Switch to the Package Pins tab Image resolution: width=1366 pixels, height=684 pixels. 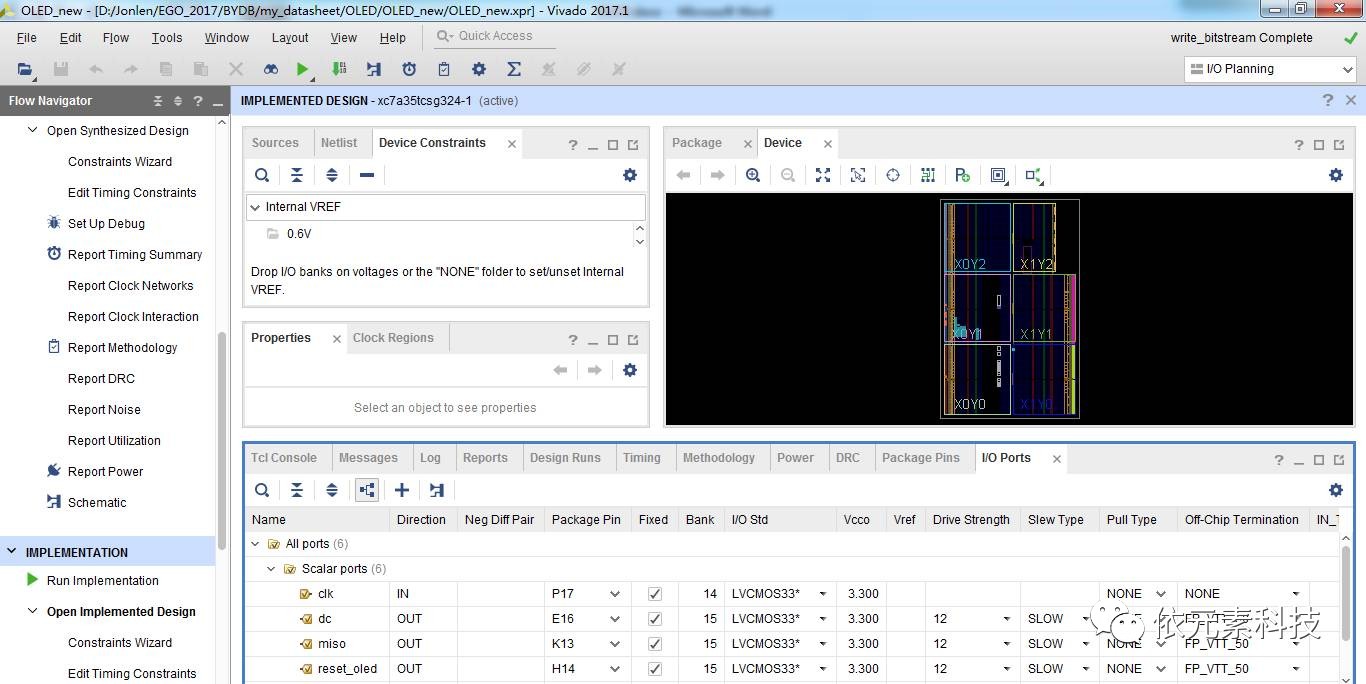click(920, 458)
